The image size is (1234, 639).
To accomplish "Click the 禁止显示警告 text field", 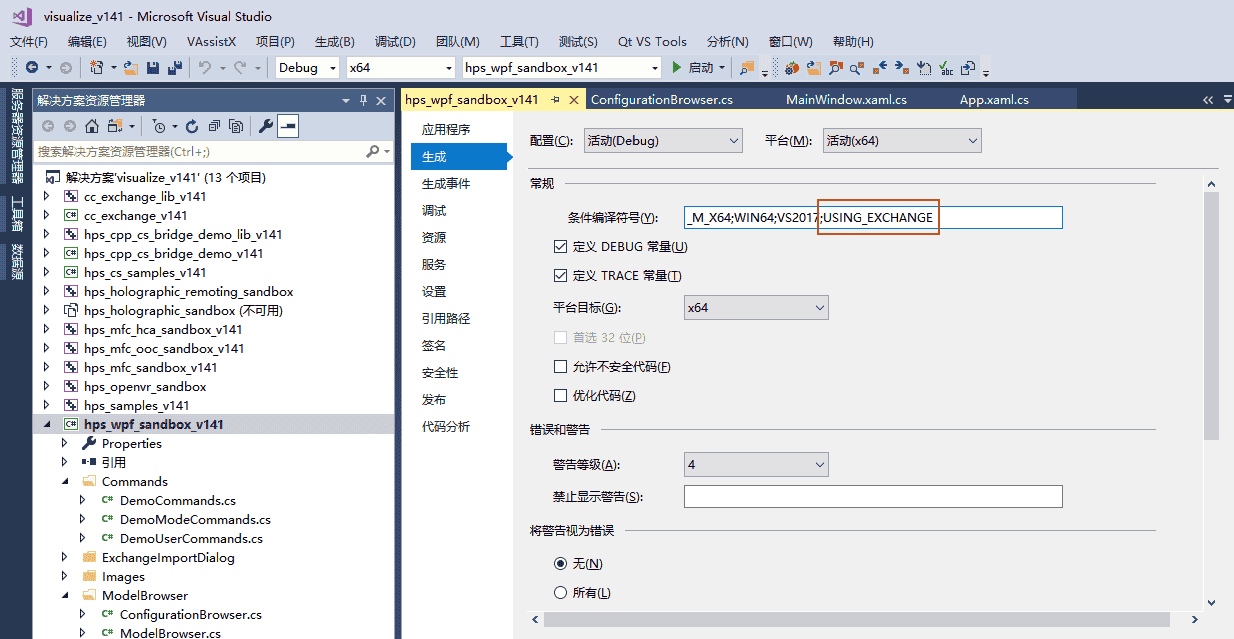I will coord(873,496).
